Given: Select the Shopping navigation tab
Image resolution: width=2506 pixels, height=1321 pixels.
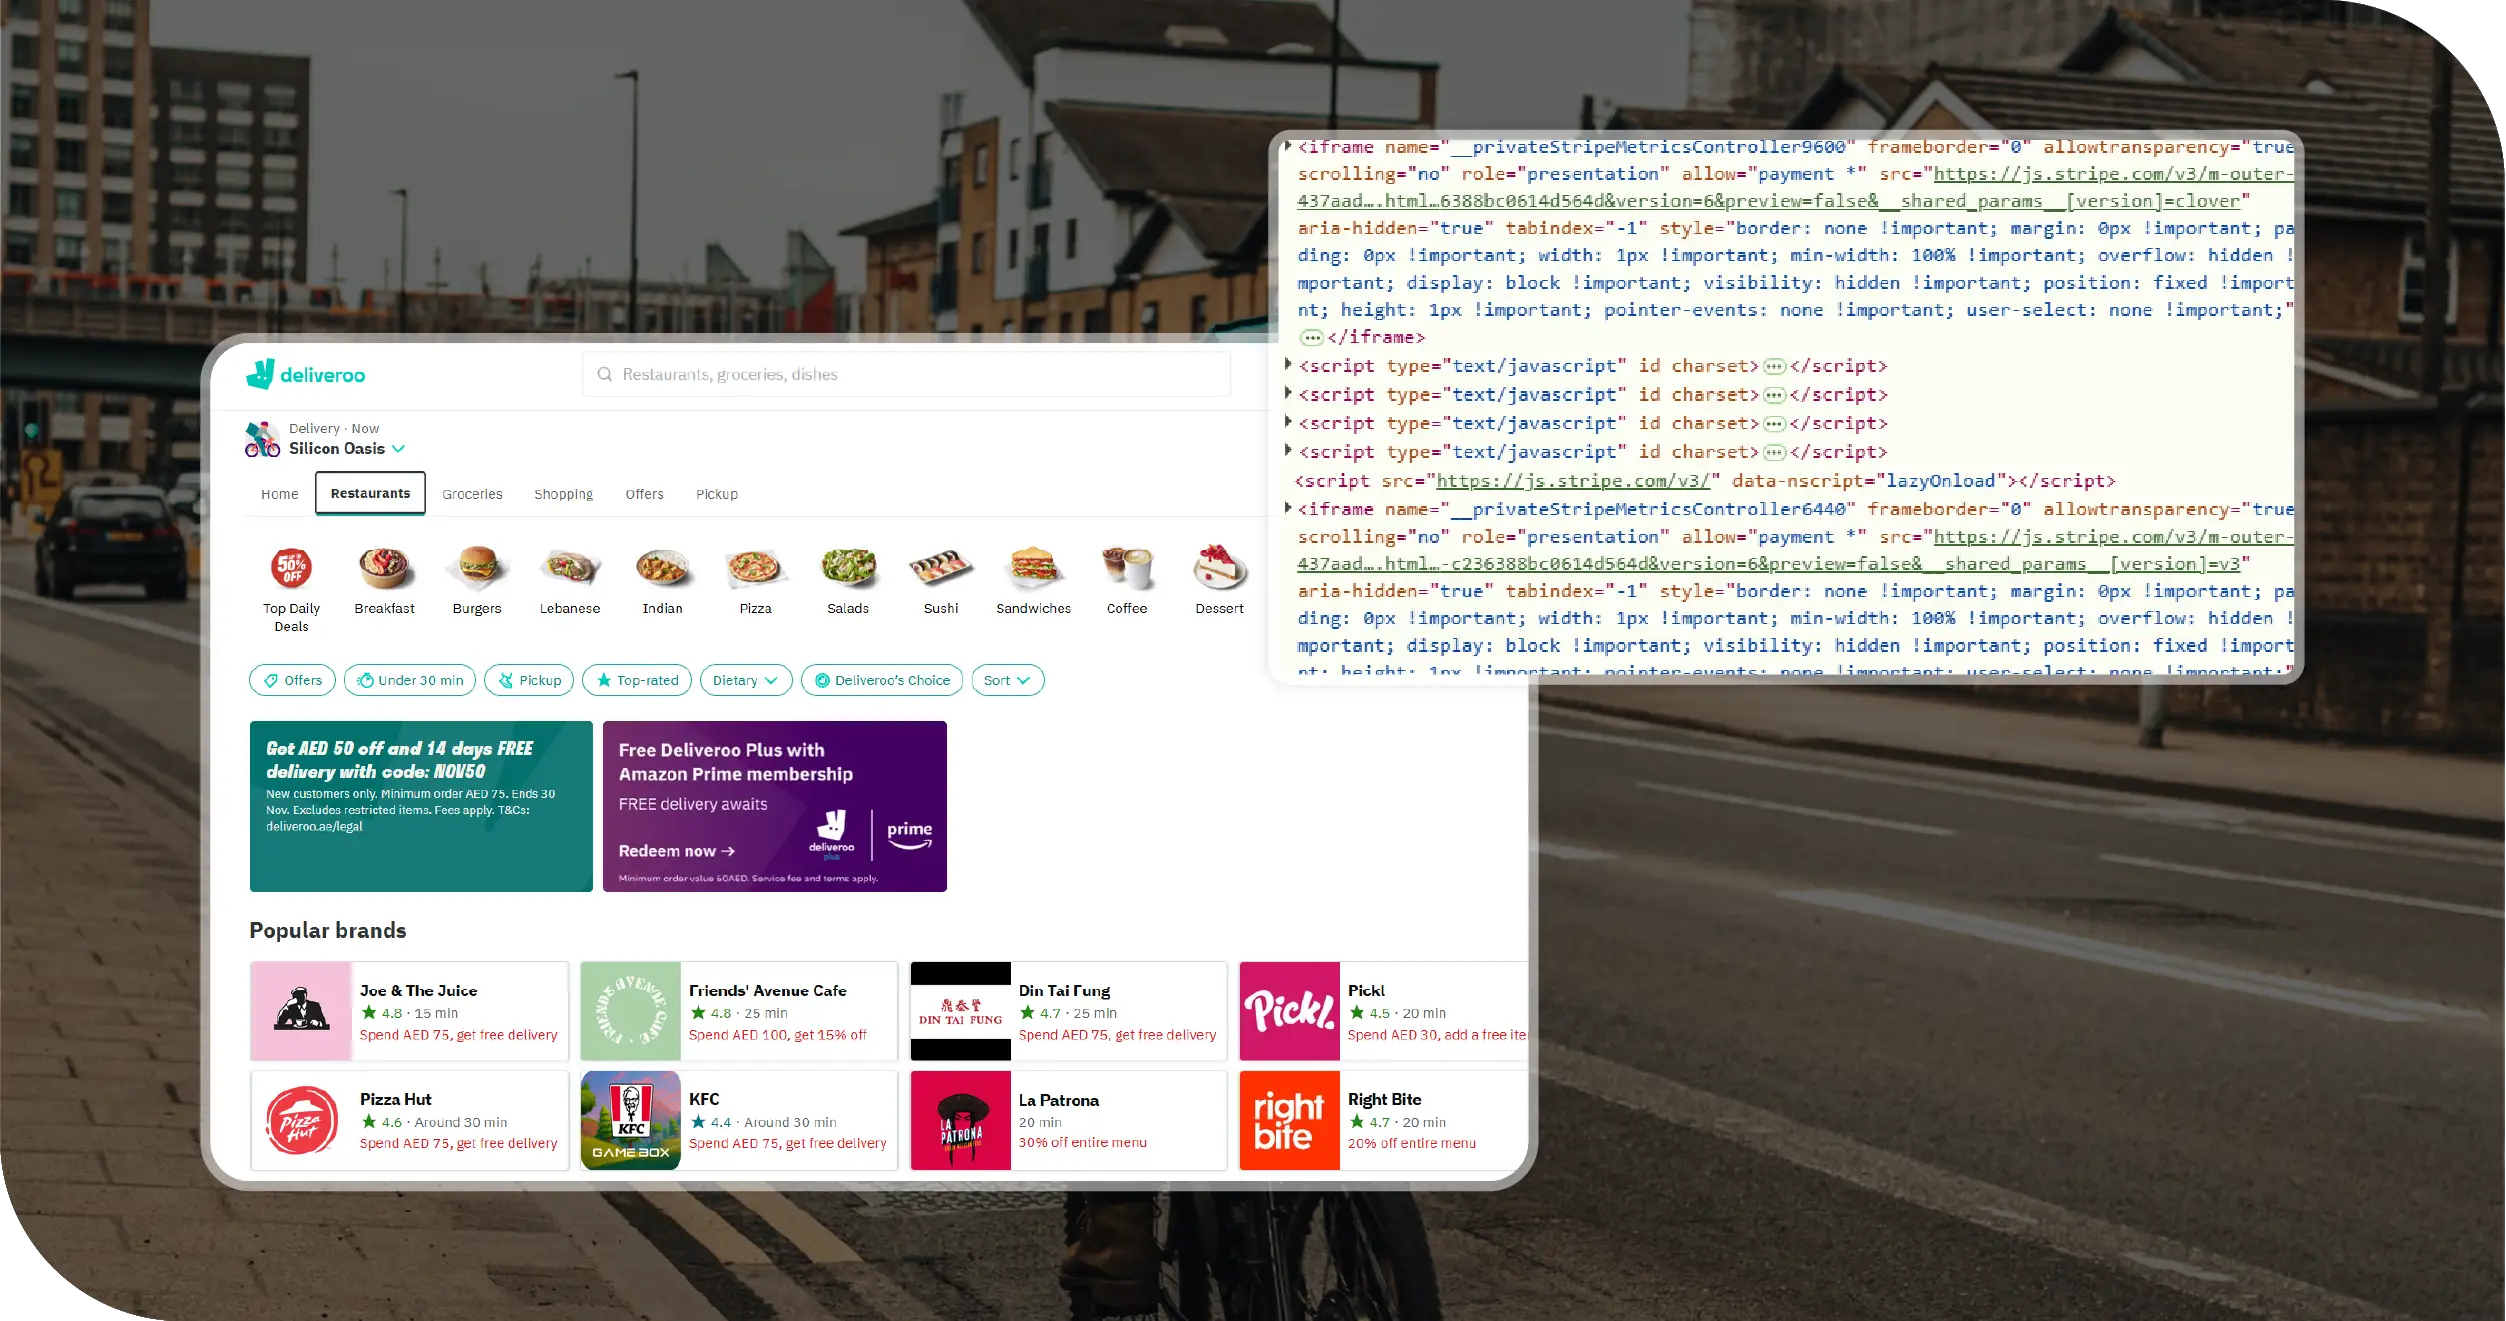Looking at the screenshot, I should point(563,493).
